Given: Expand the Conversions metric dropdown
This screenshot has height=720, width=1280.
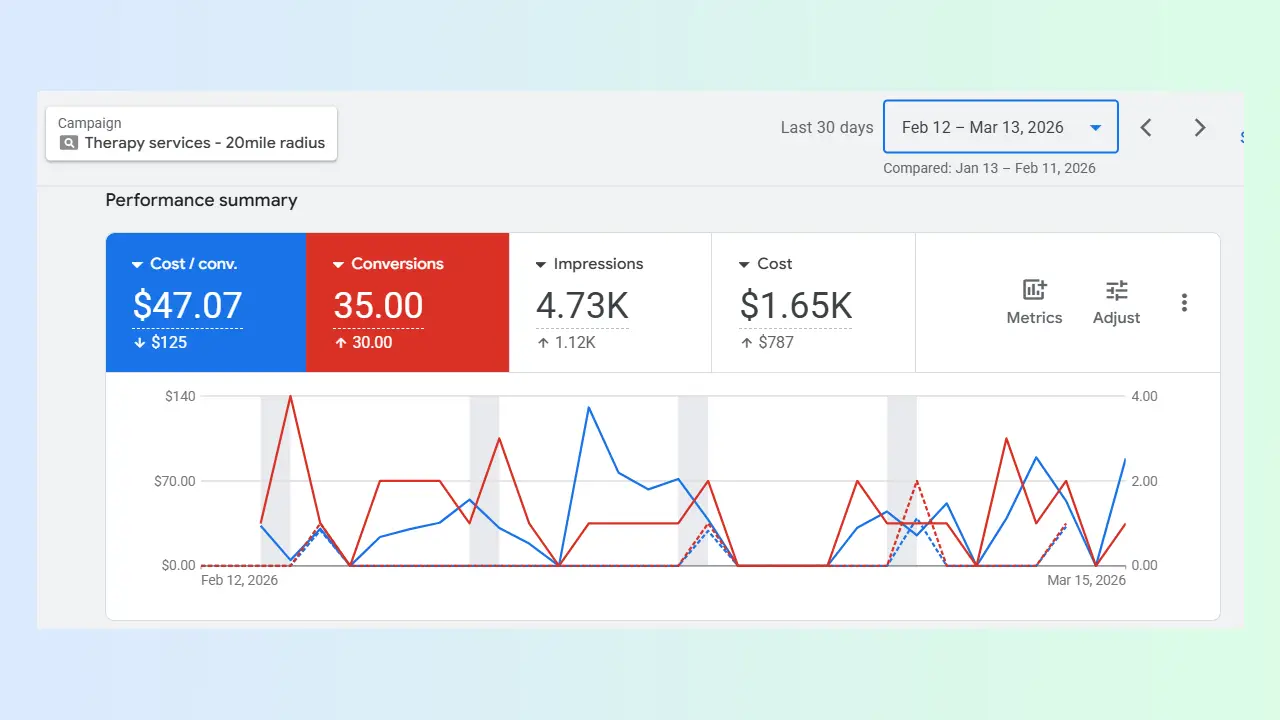Looking at the screenshot, I should [338, 265].
